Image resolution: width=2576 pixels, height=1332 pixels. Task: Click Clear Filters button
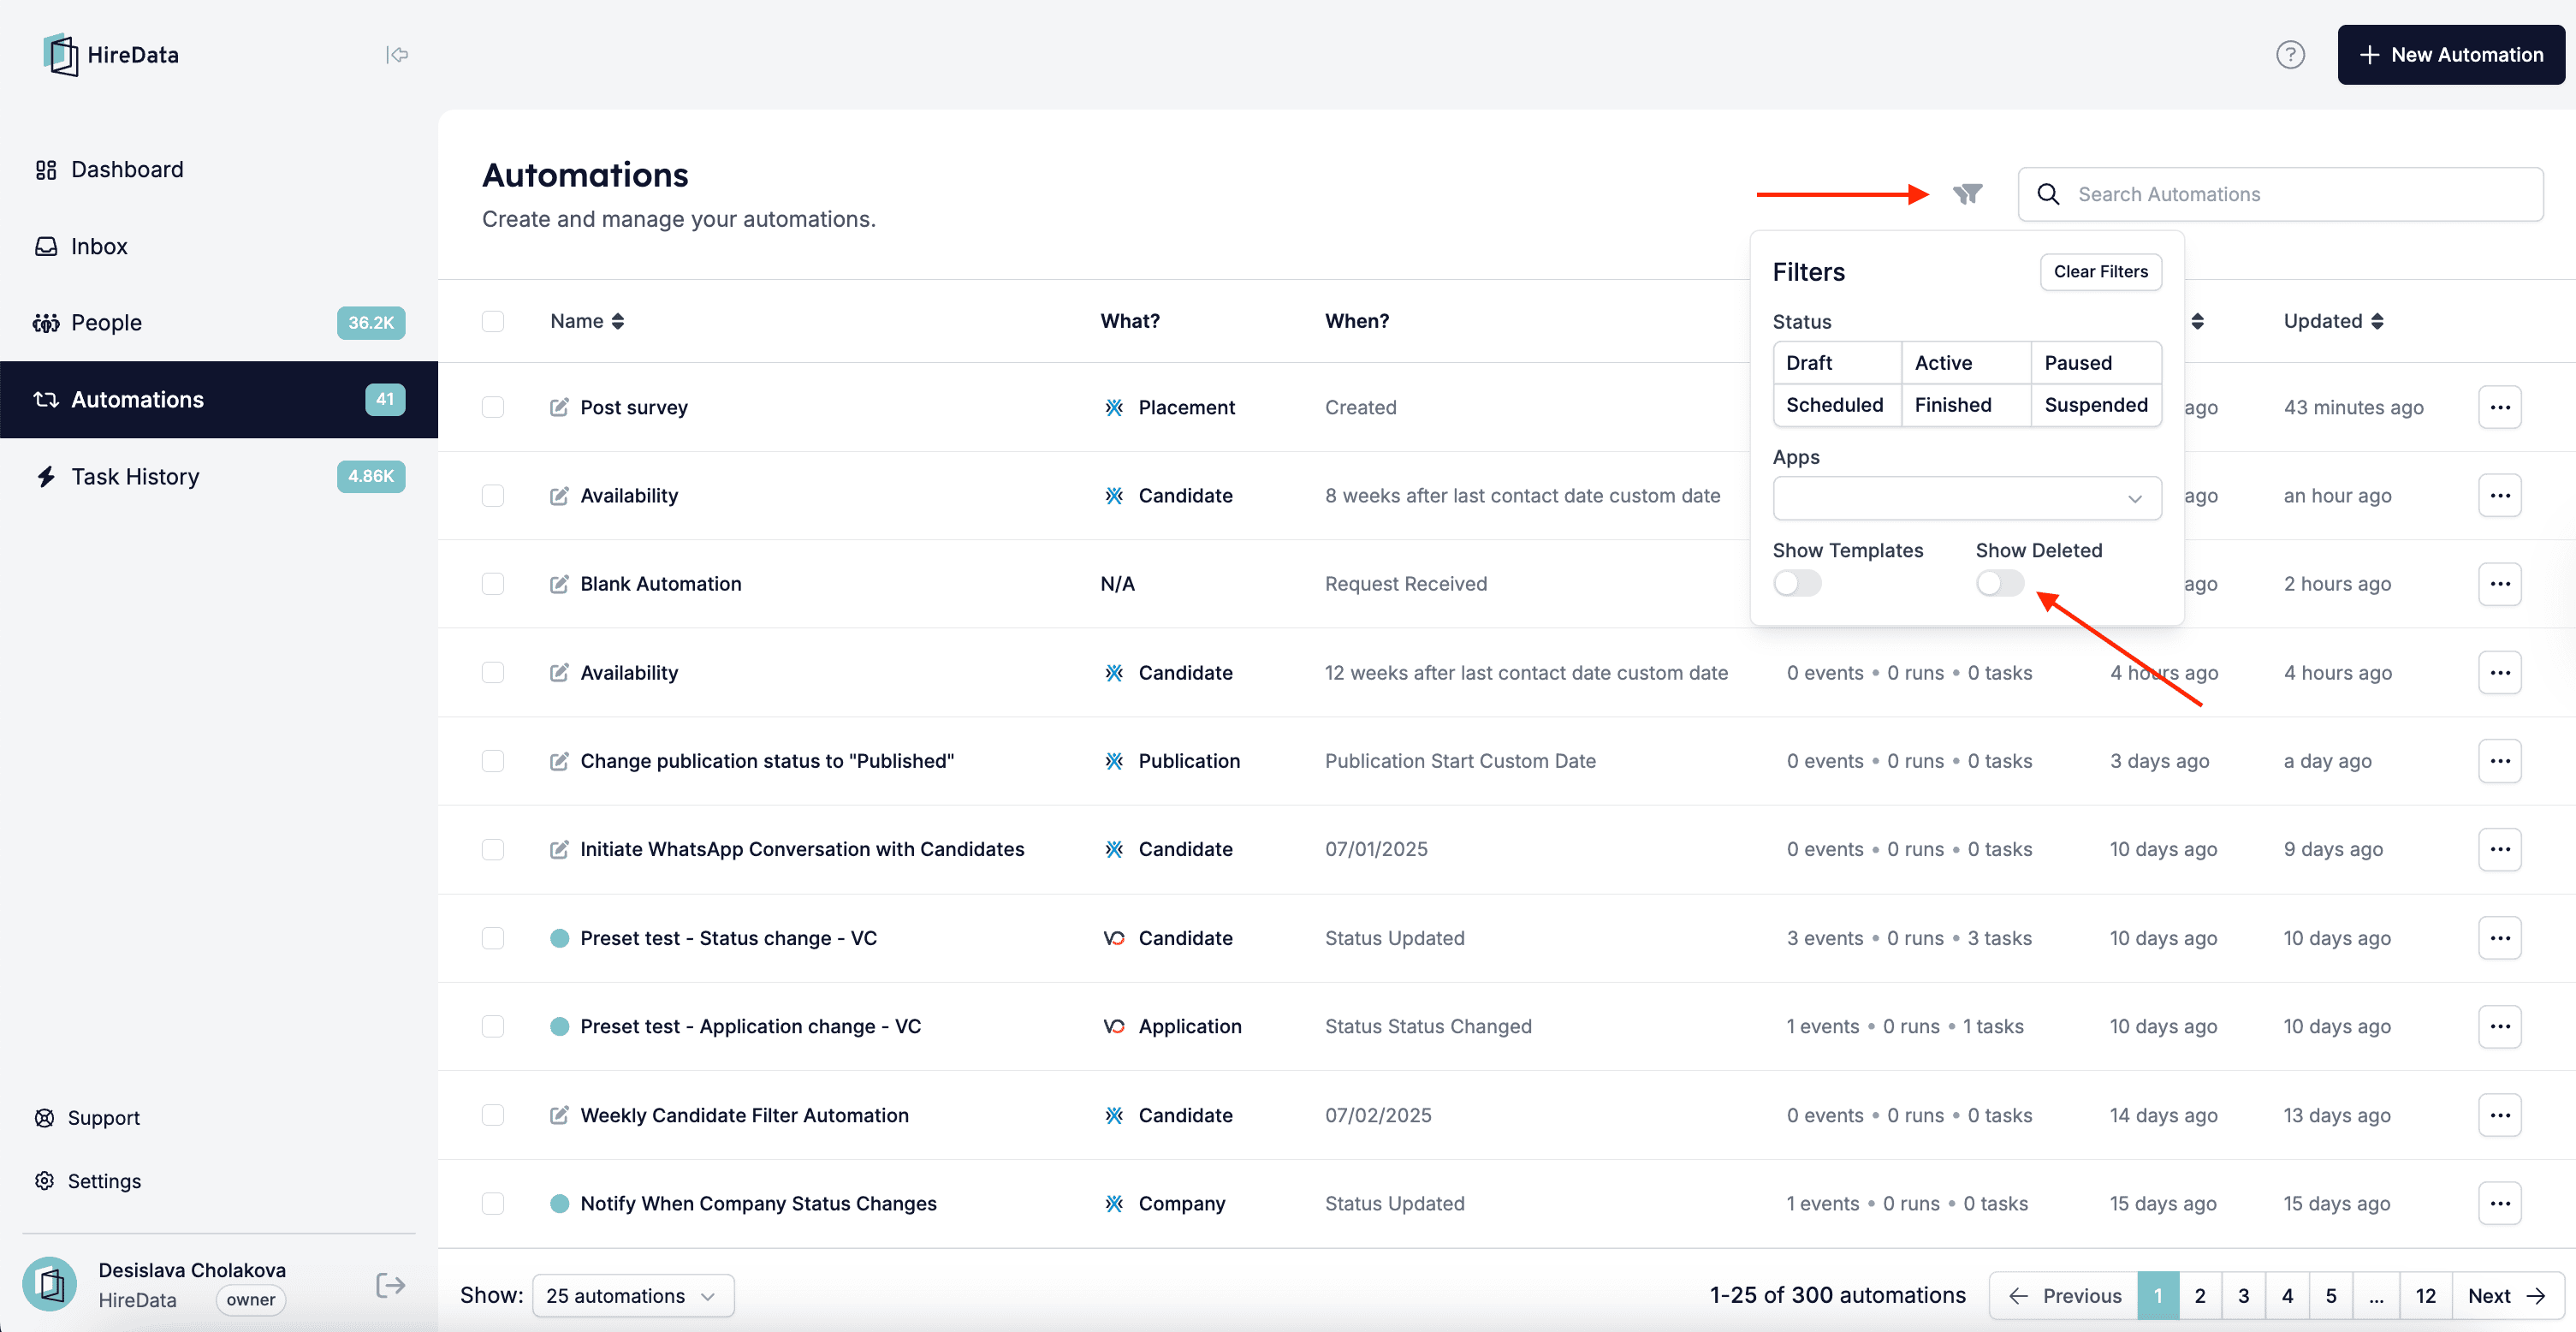tap(2100, 272)
